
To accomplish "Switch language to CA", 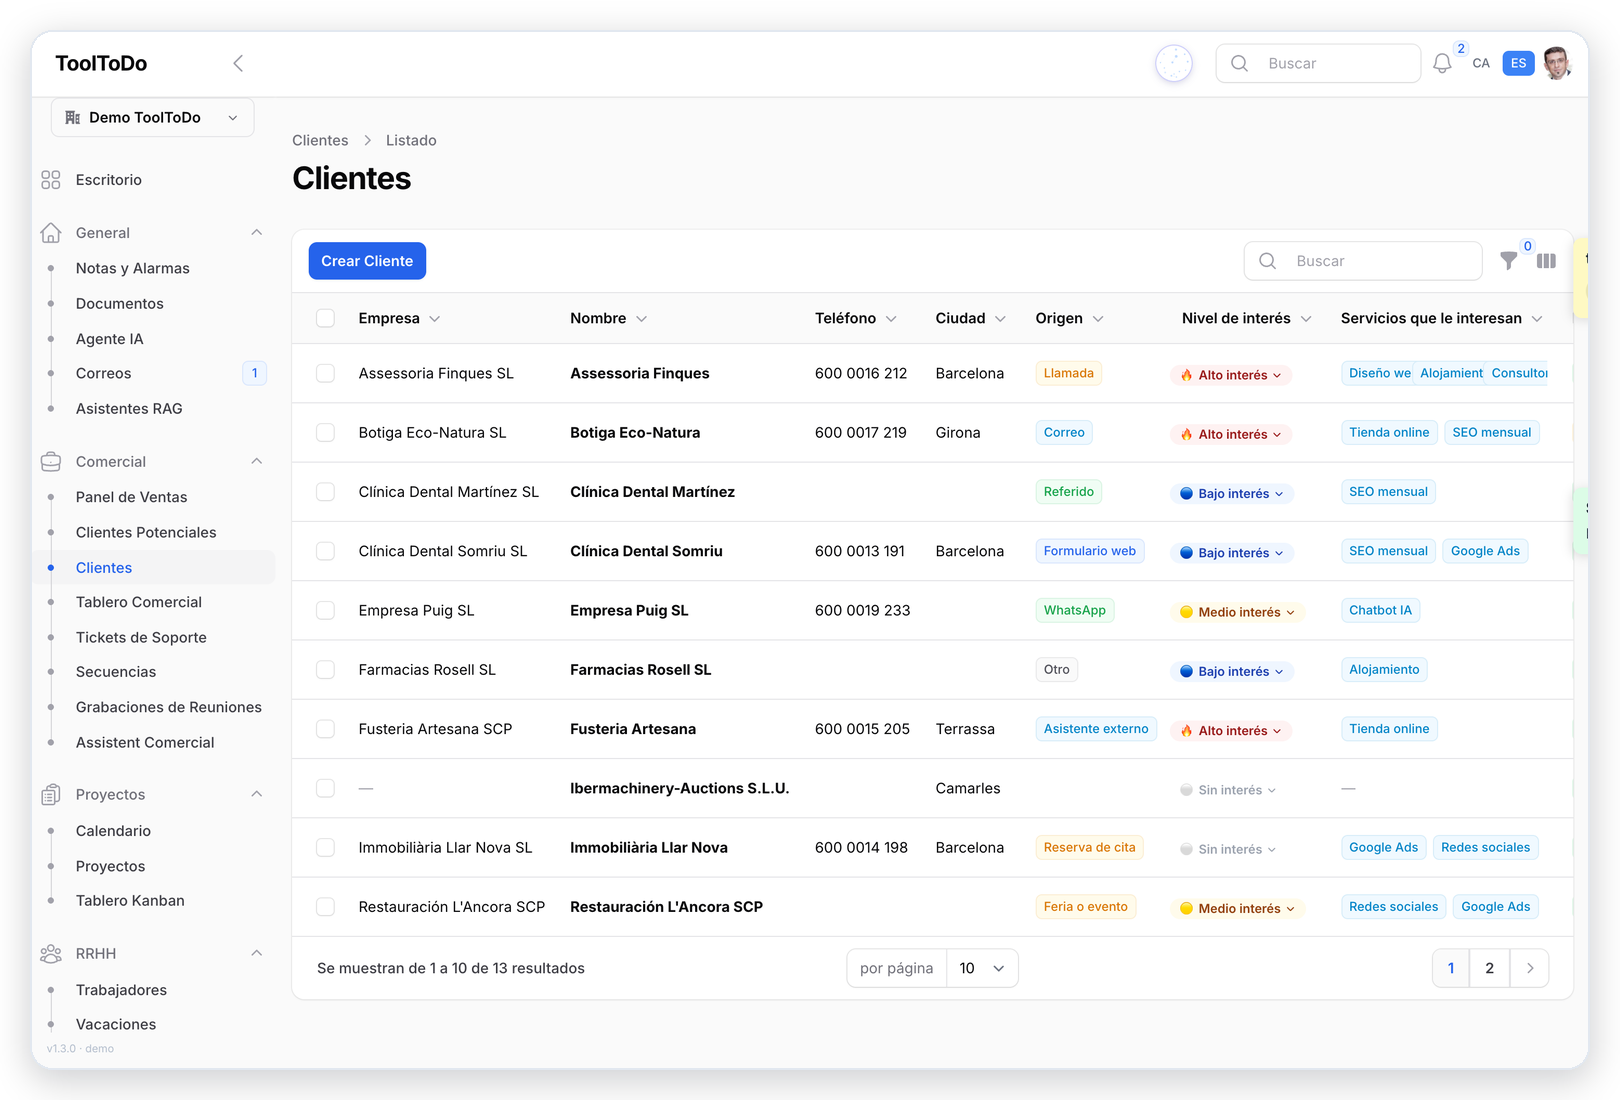I will [1481, 63].
